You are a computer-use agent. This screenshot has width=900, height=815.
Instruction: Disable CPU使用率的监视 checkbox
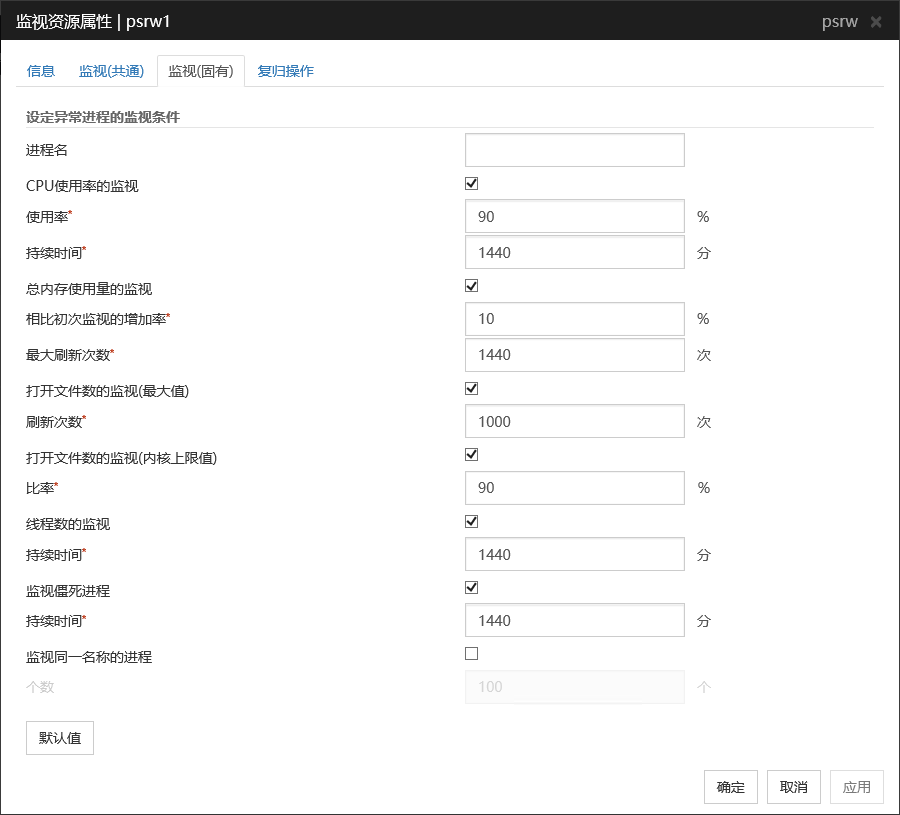click(x=472, y=184)
